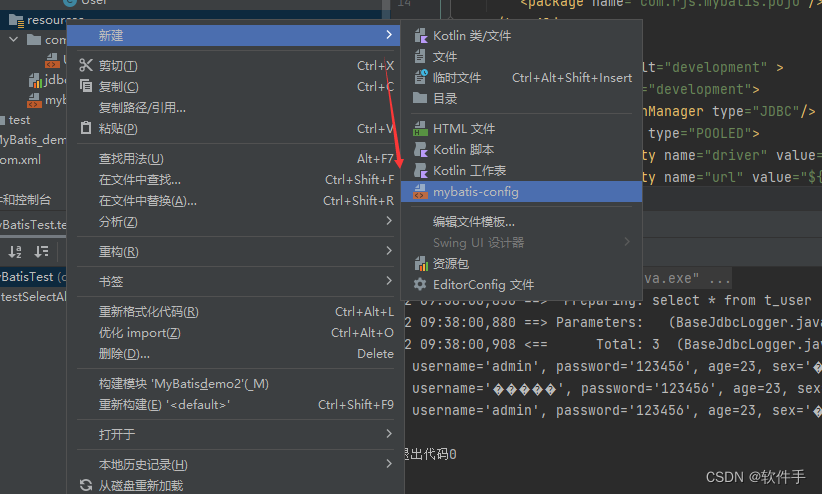Select 删除(D)... menu entry

[x=236, y=353]
